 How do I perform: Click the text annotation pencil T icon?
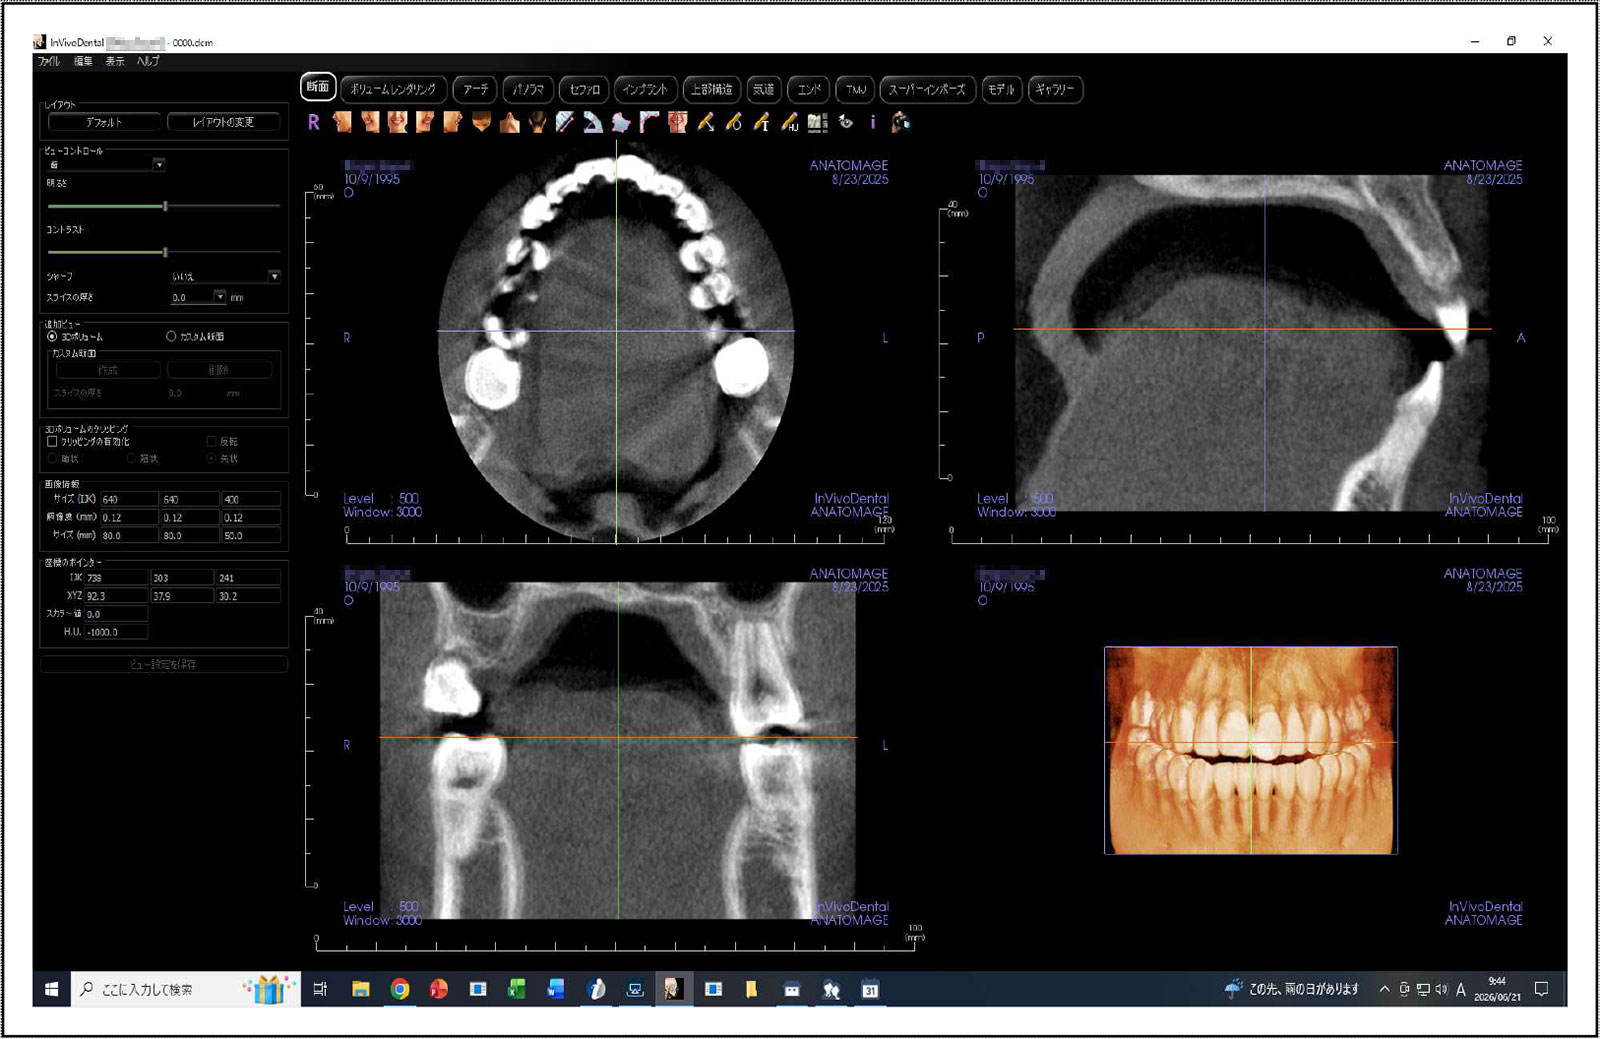point(761,122)
